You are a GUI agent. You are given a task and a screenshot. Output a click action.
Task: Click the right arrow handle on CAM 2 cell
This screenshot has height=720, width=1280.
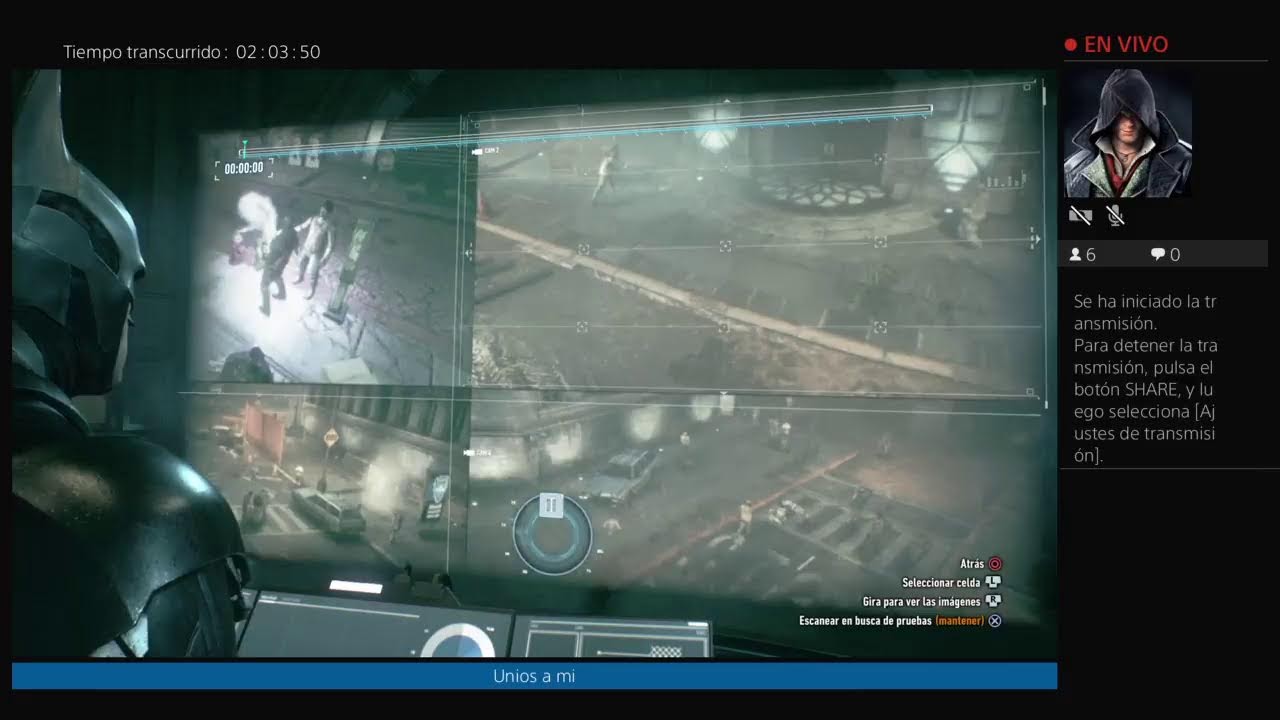(x=1034, y=240)
